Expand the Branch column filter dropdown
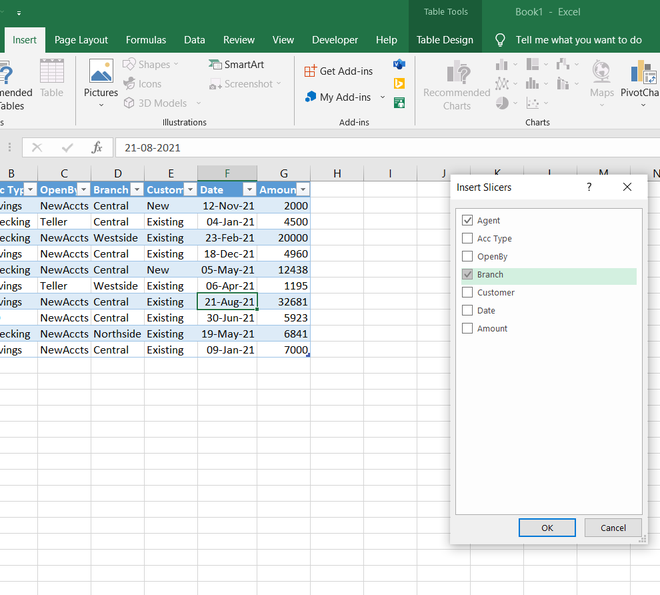The width and height of the screenshot is (660, 595). (x=137, y=189)
